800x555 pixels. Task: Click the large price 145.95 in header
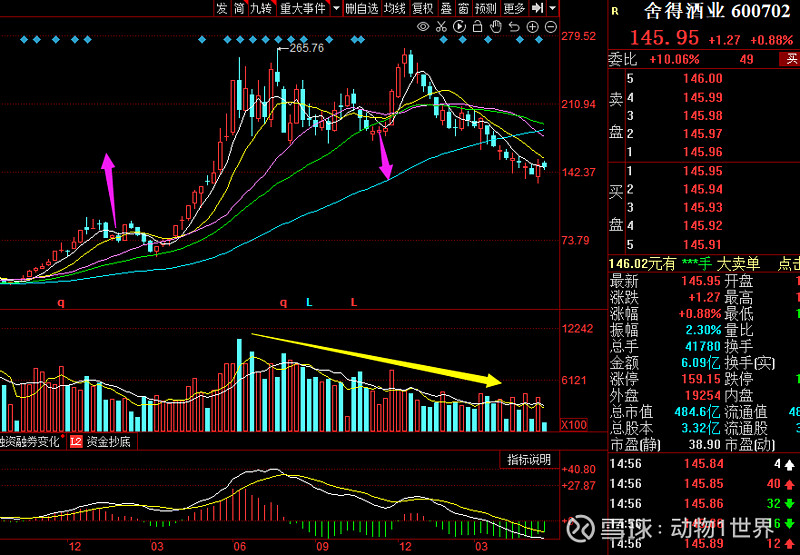(x=664, y=37)
